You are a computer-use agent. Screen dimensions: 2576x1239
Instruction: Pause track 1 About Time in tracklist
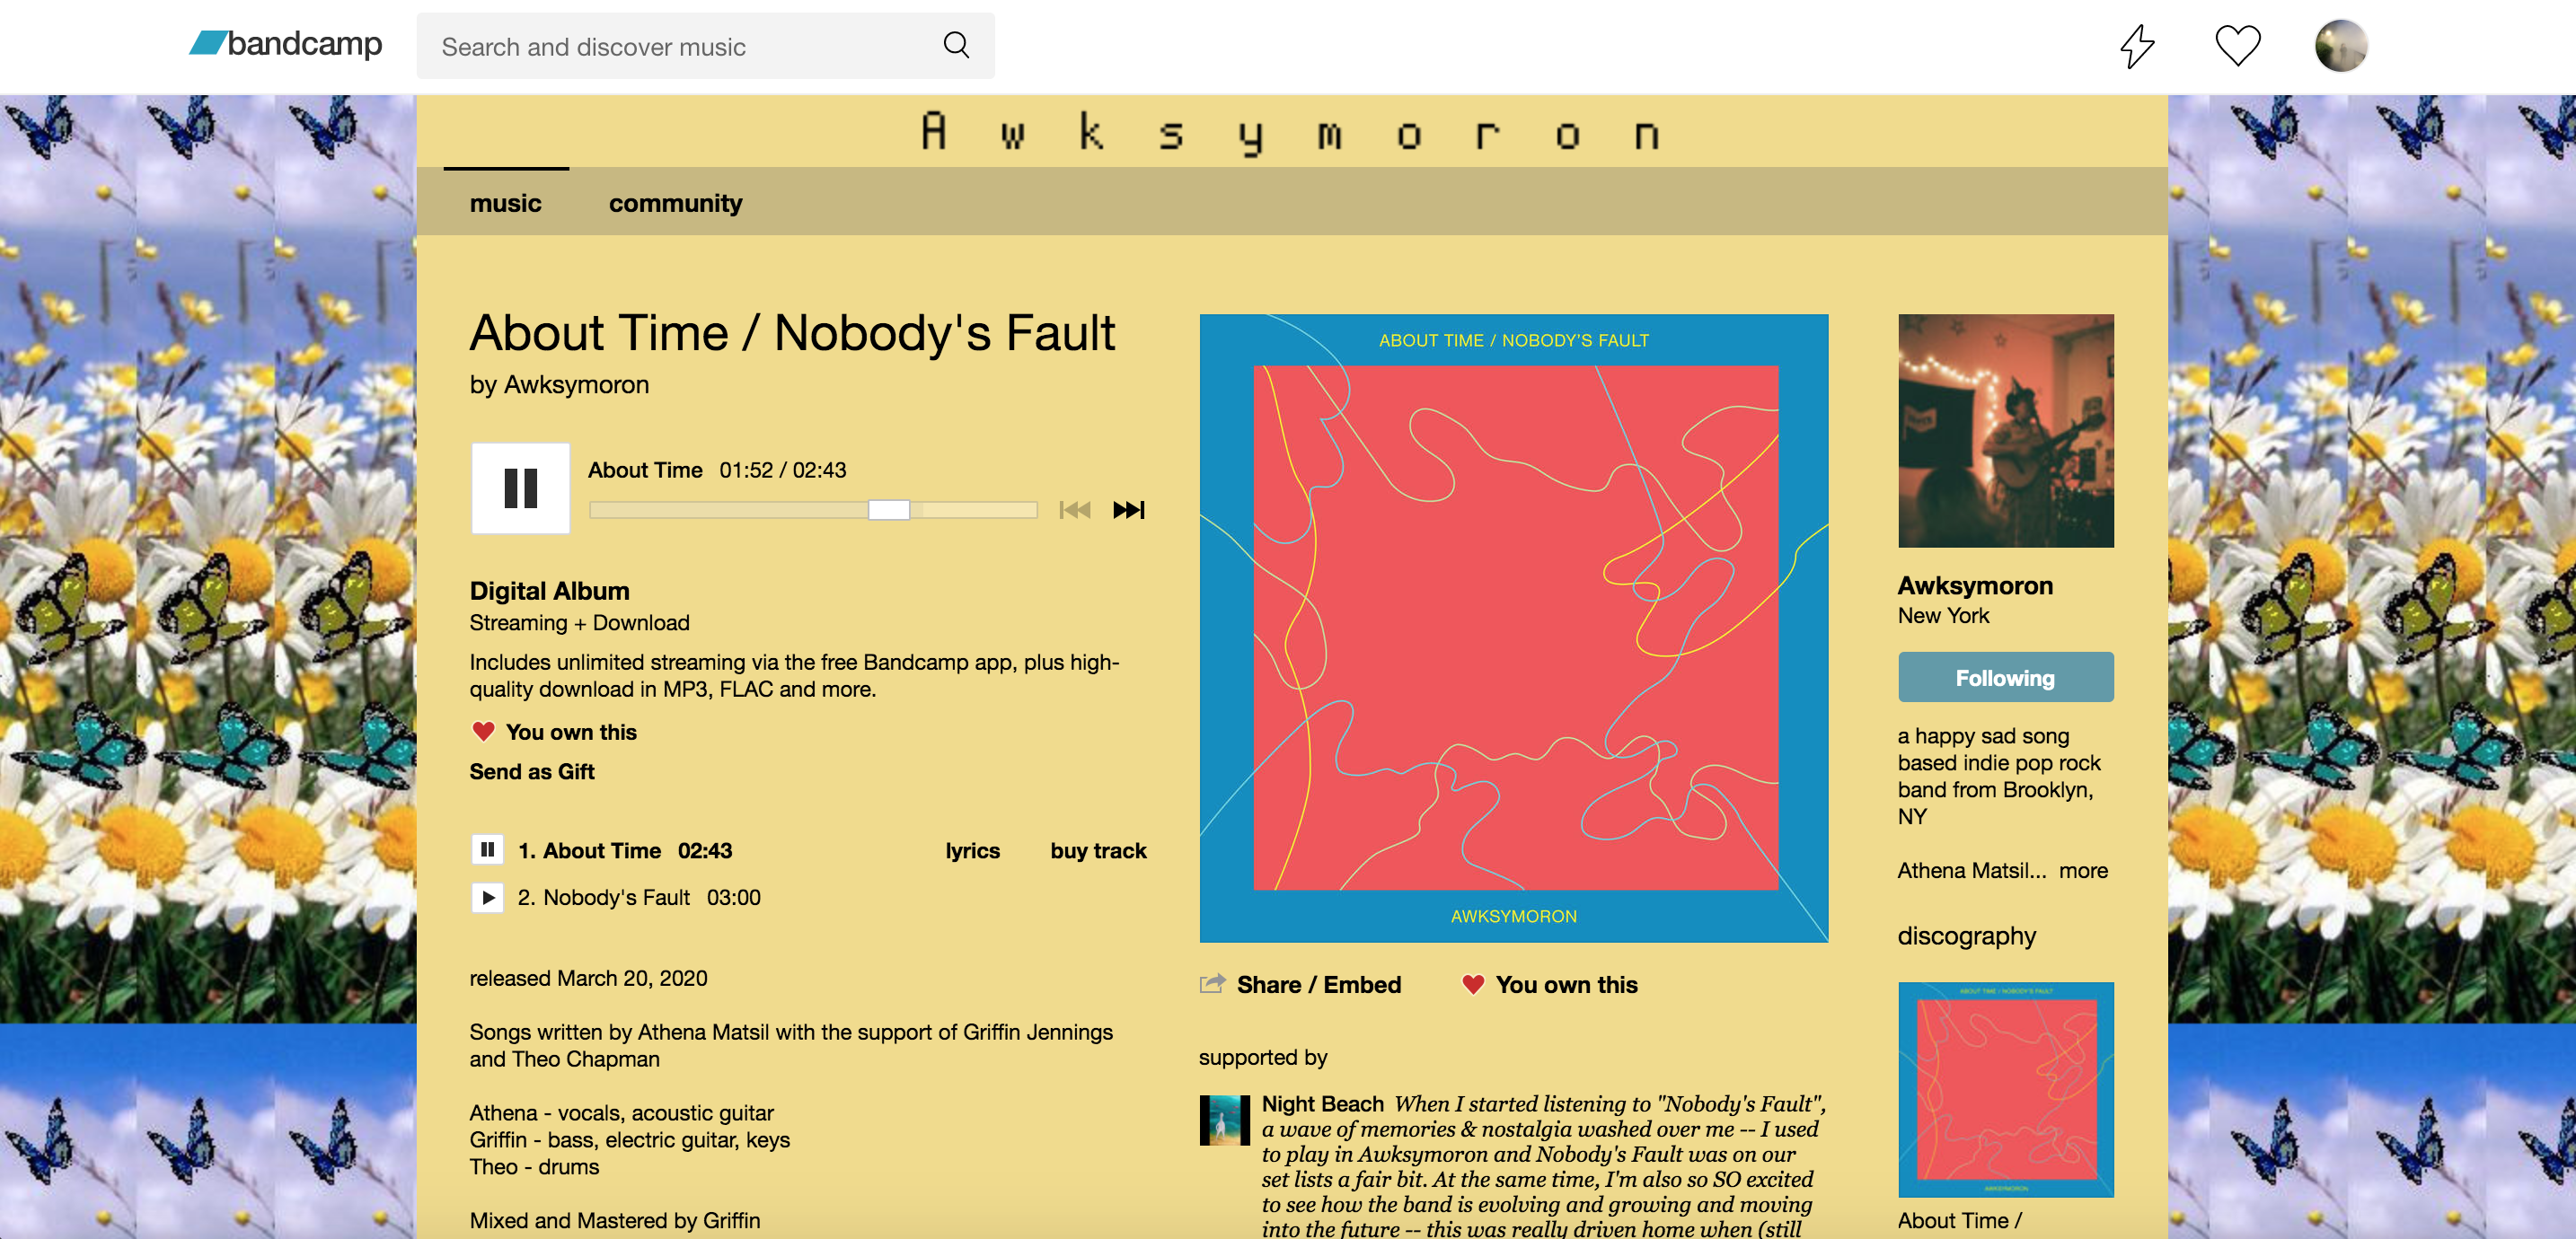coord(487,850)
